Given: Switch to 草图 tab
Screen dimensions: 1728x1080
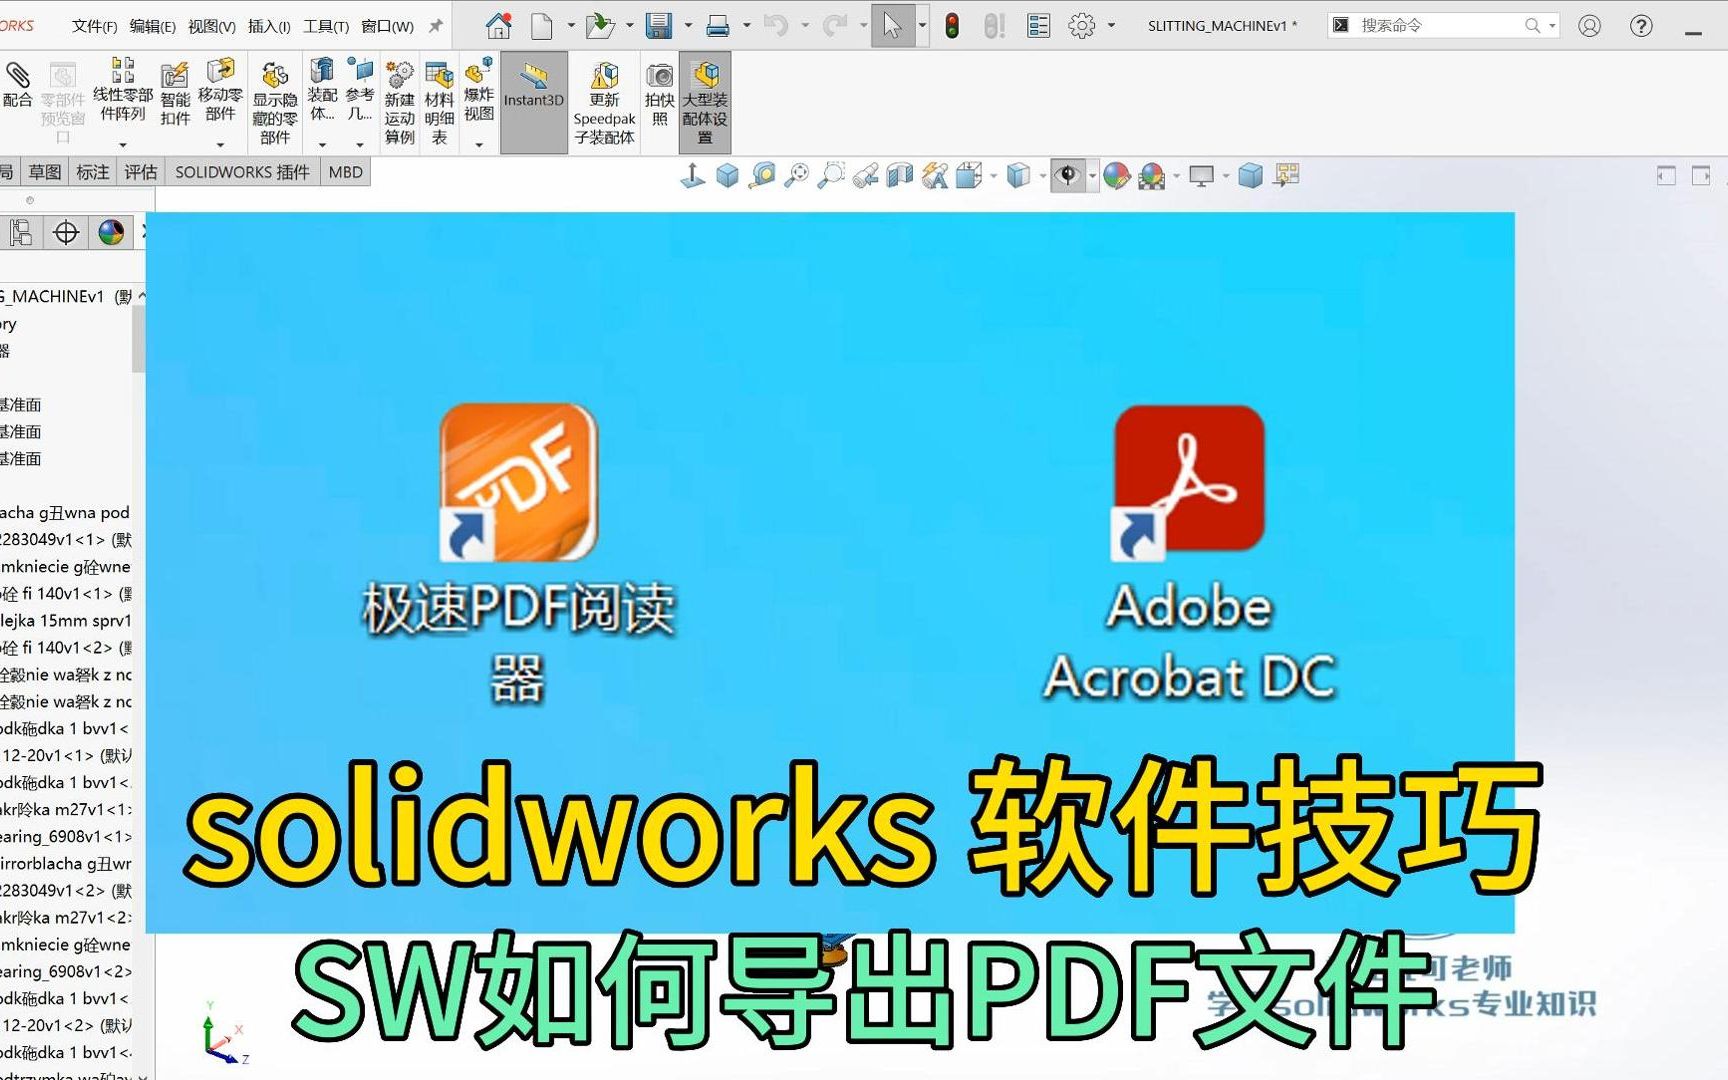Looking at the screenshot, I should coord(45,172).
